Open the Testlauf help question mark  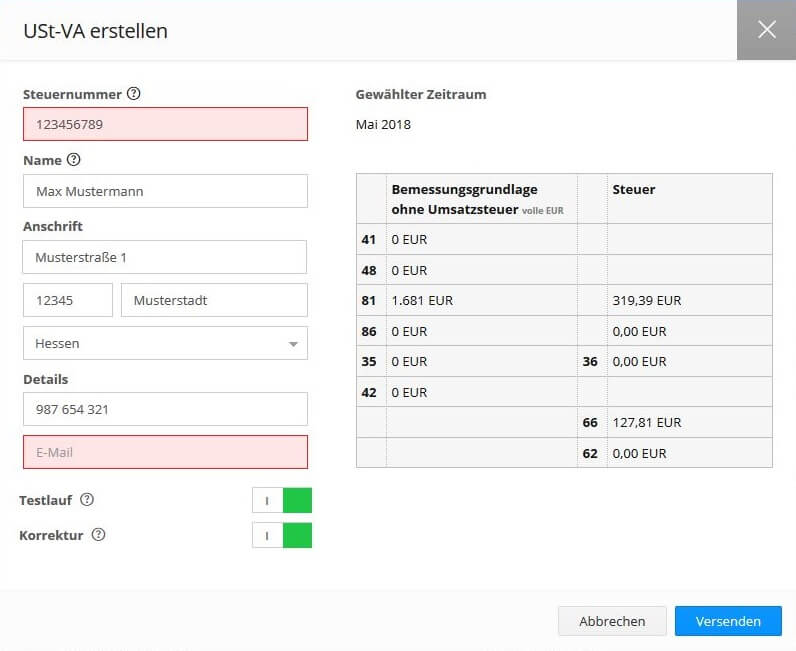87,500
